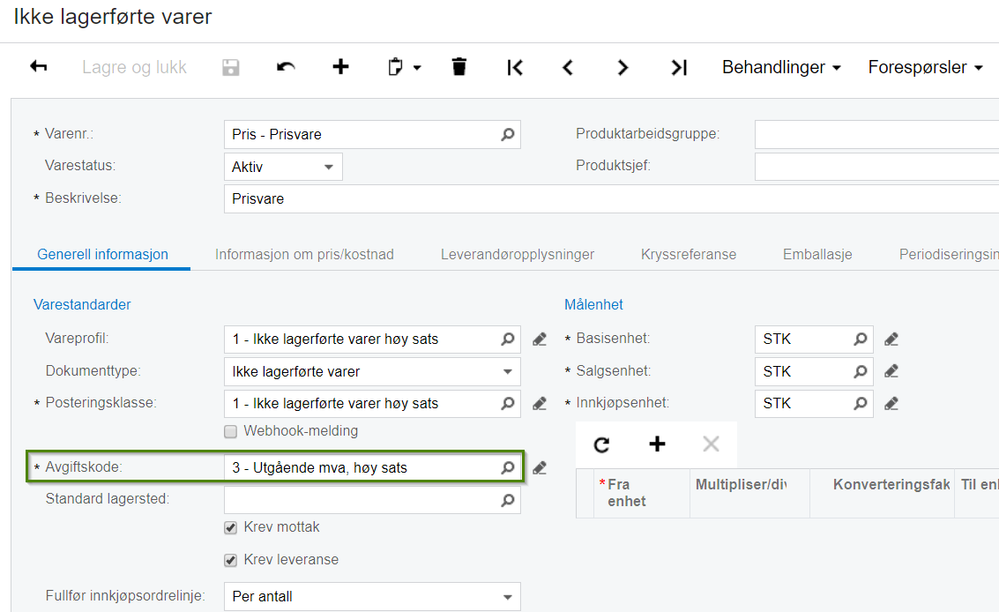Jump to last record icon
This screenshot has height=612, width=999.
coord(679,67)
